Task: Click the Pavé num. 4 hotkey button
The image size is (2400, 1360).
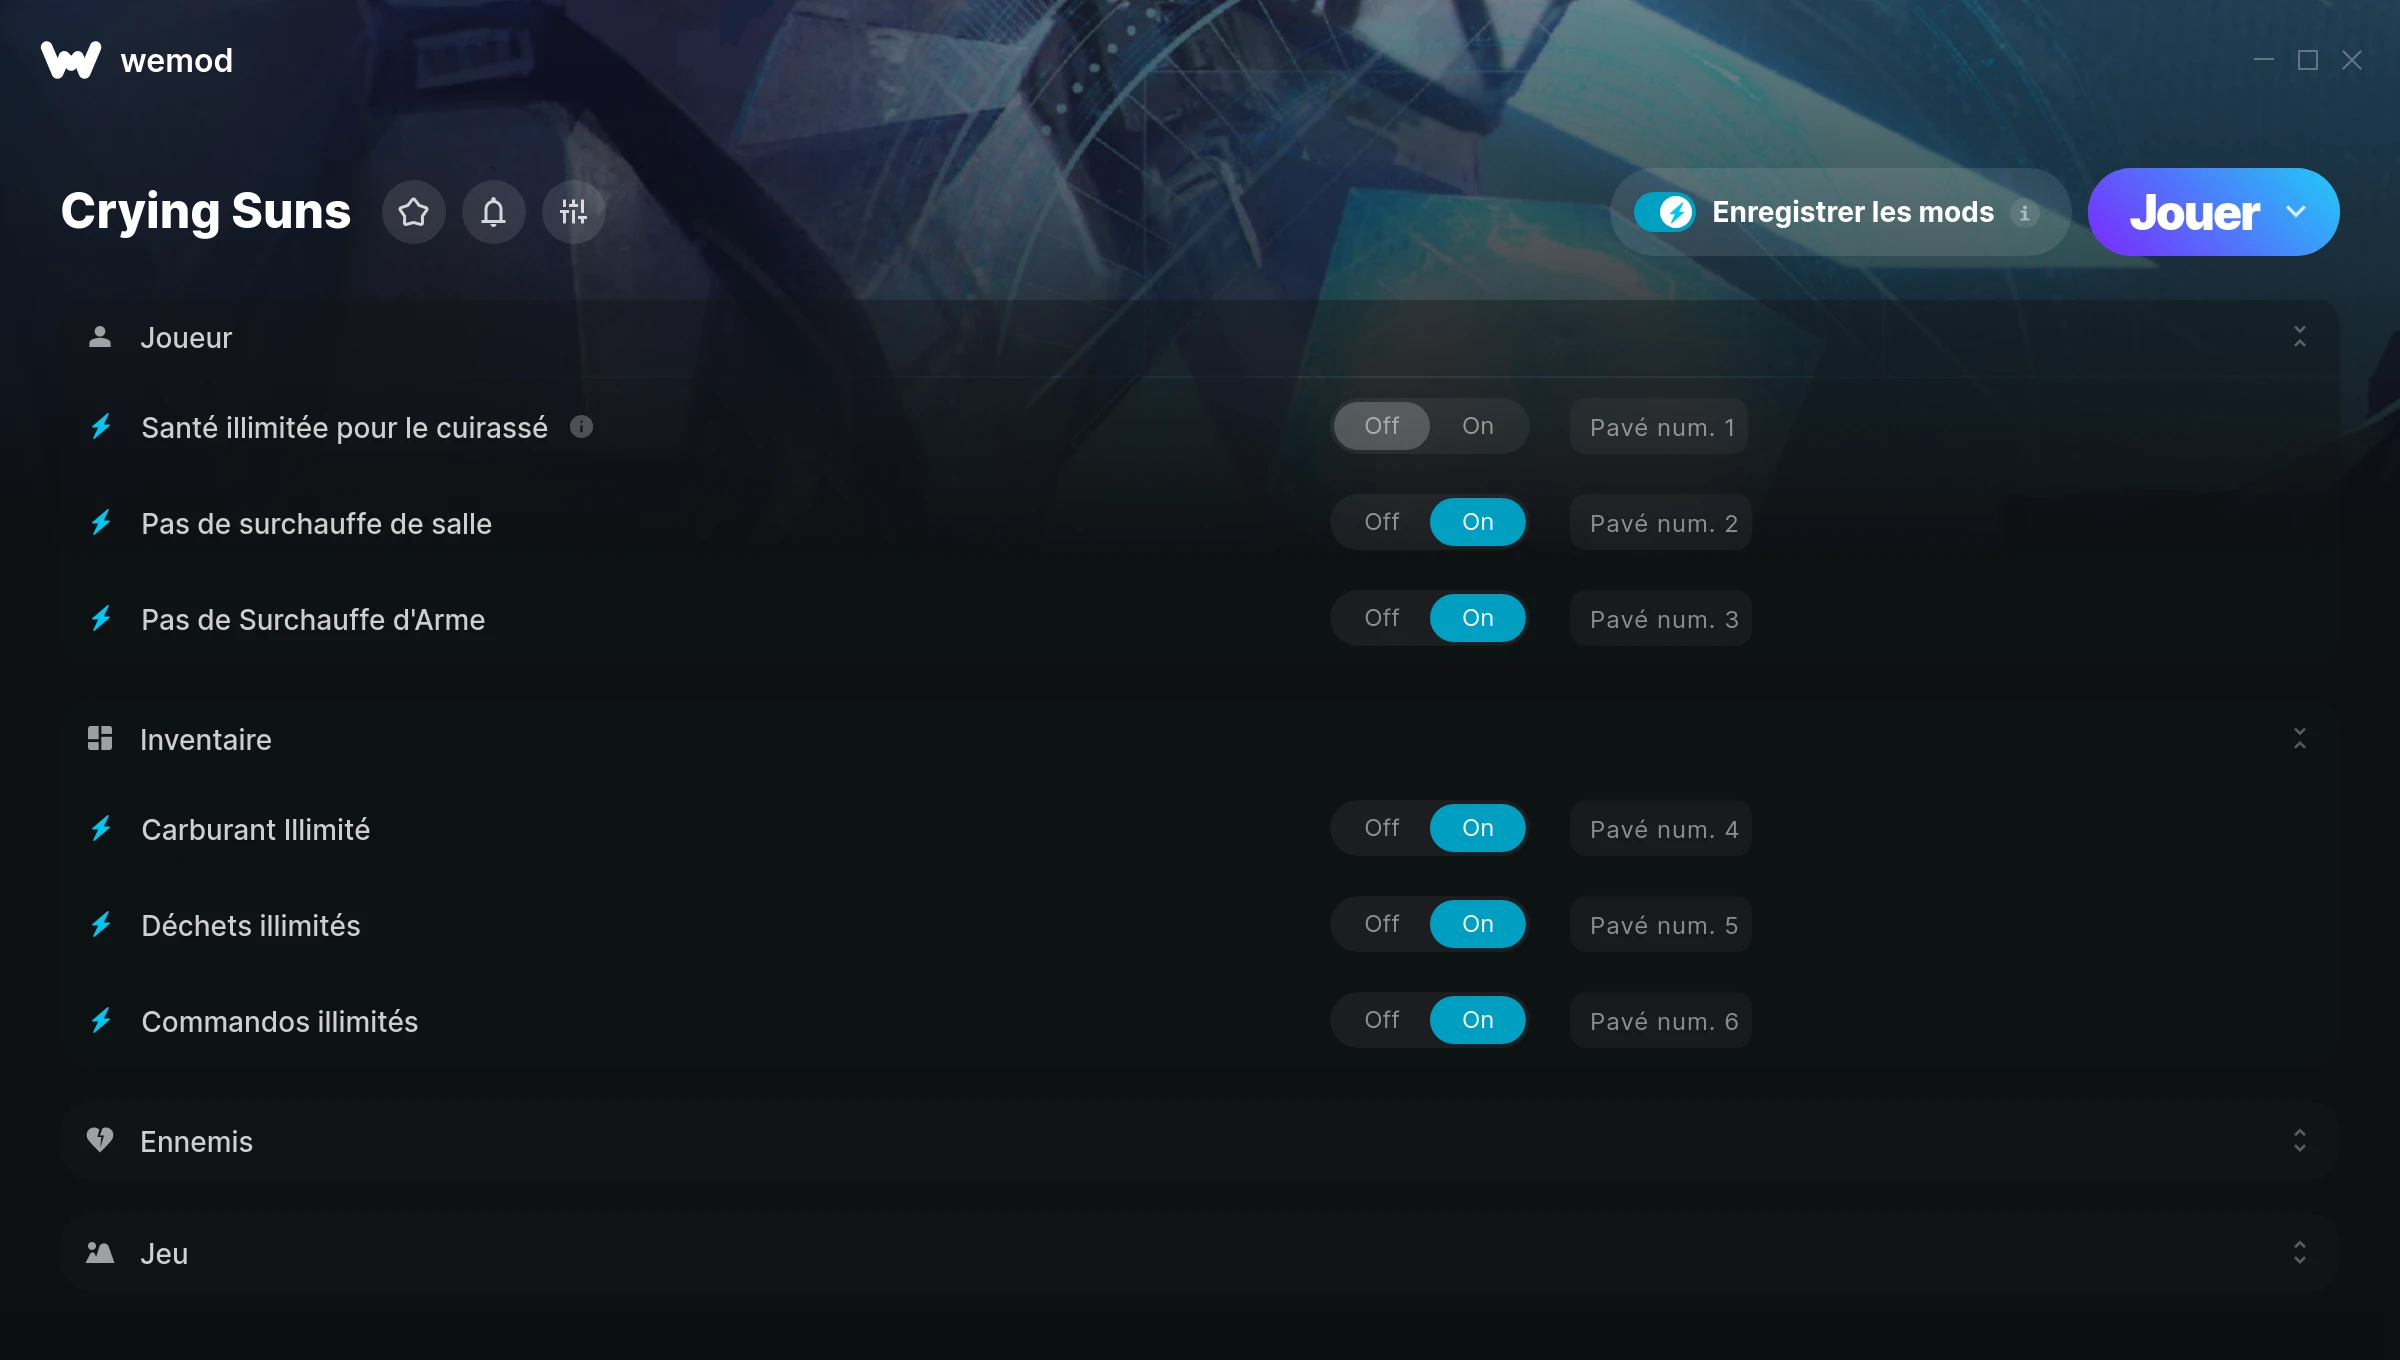Action: pos(1660,829)
